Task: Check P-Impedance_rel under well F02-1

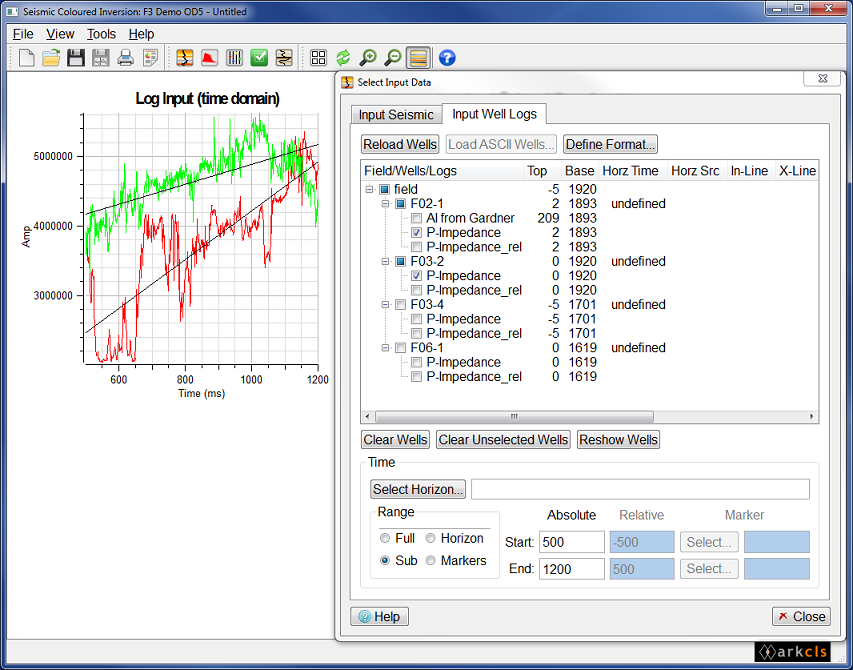Action: (416, 247)
